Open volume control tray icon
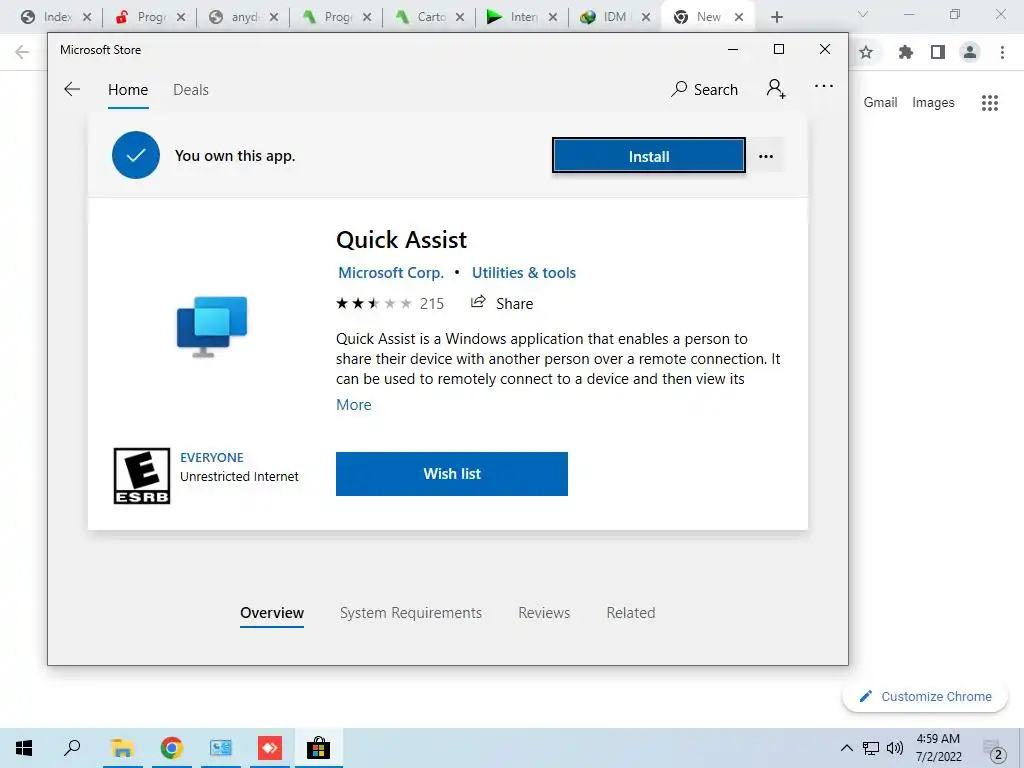This screenshot has width=1024, height=768. click(895, 748)
